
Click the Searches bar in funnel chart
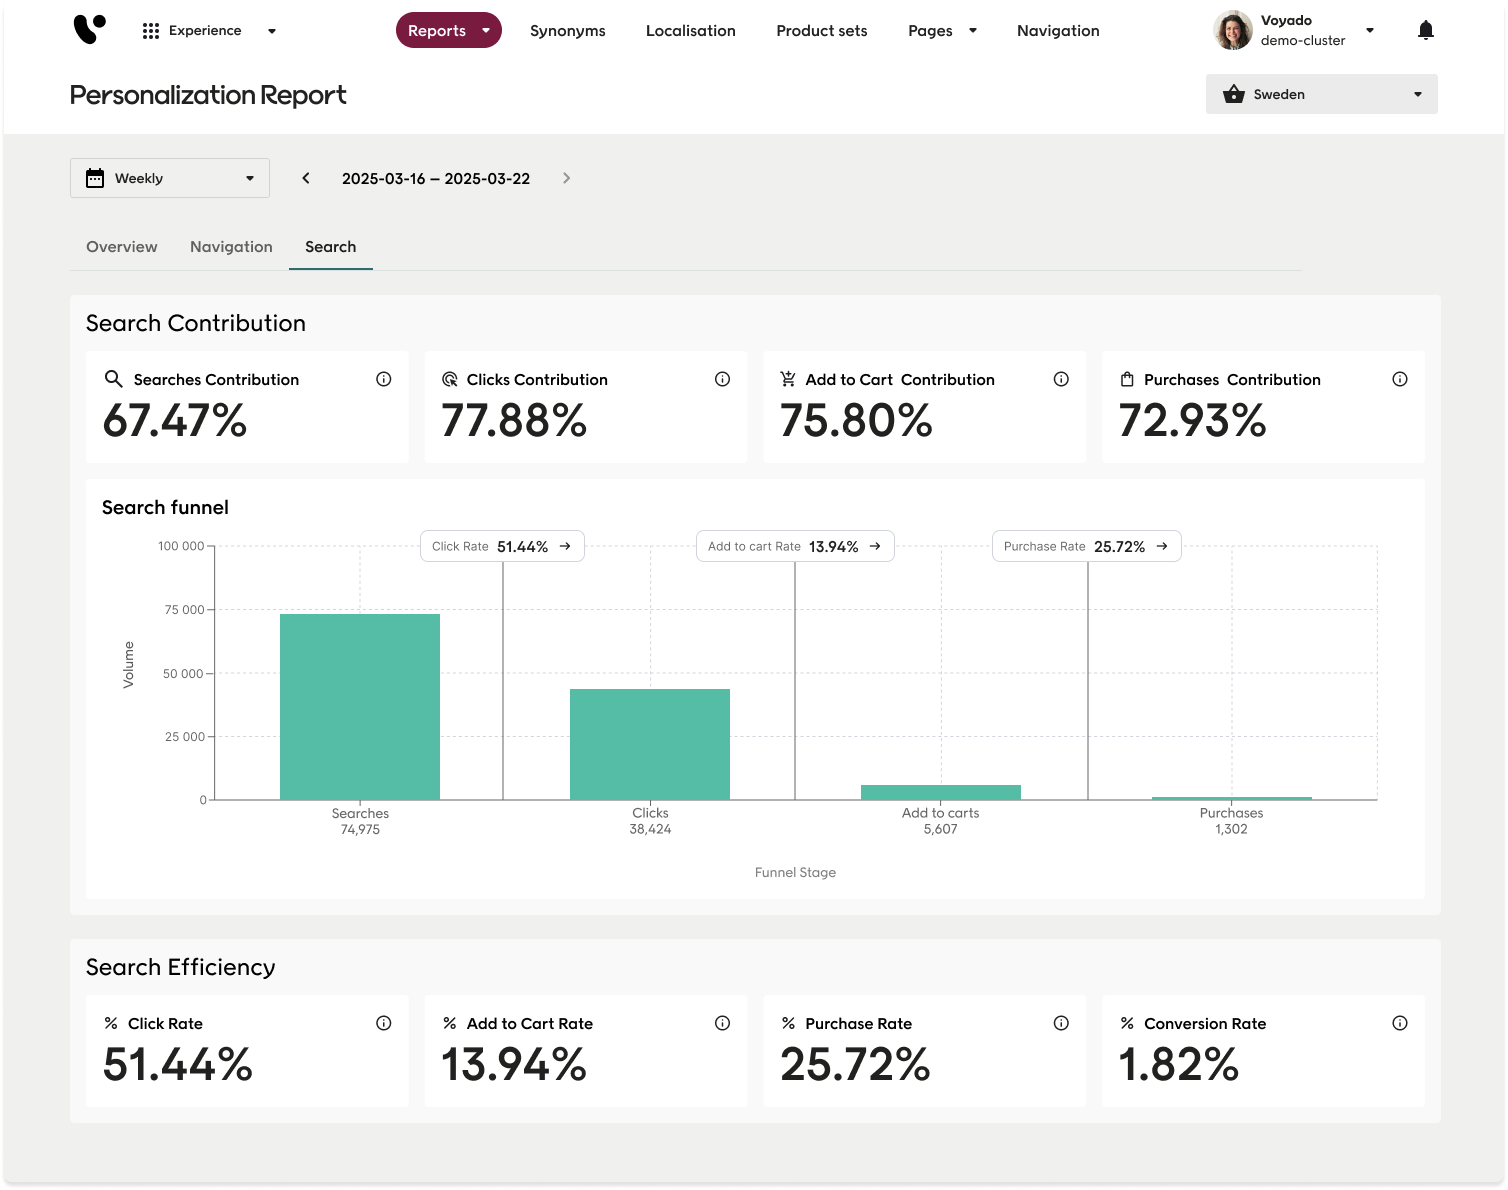[360, 706]
